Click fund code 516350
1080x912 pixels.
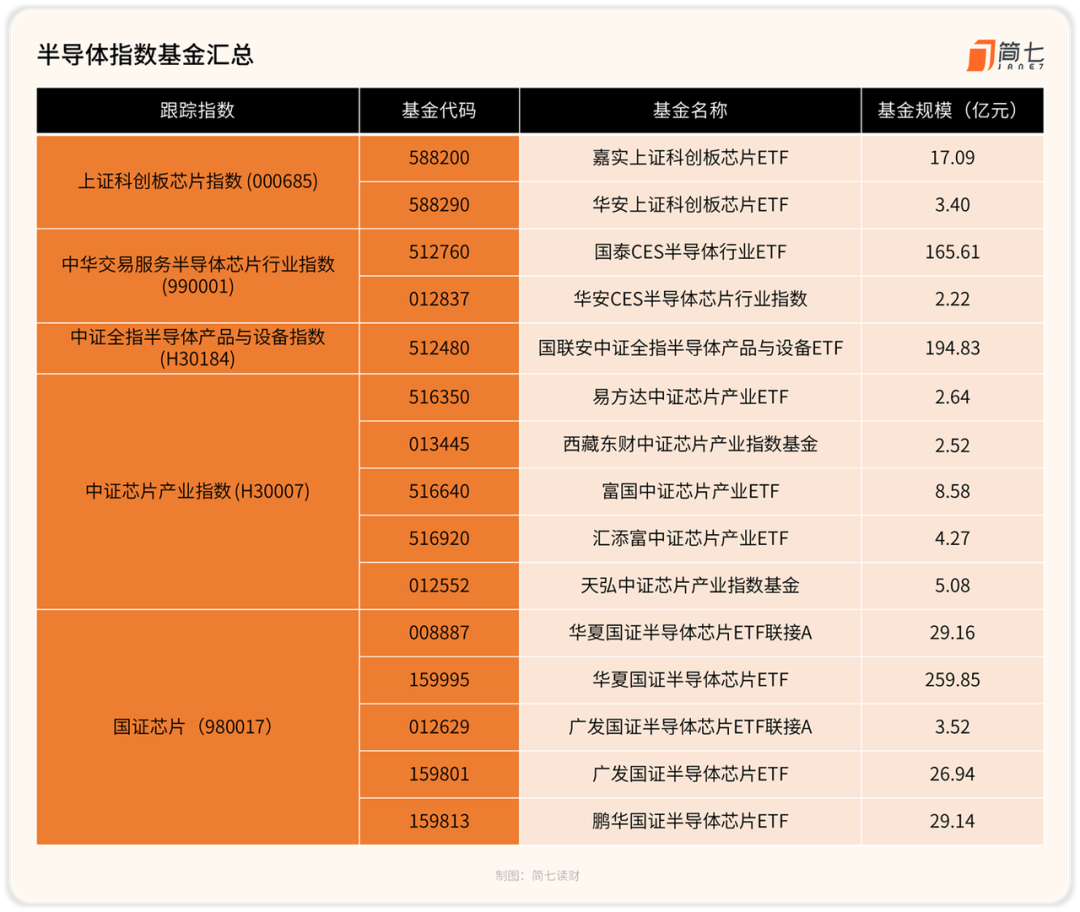[439, 397]
